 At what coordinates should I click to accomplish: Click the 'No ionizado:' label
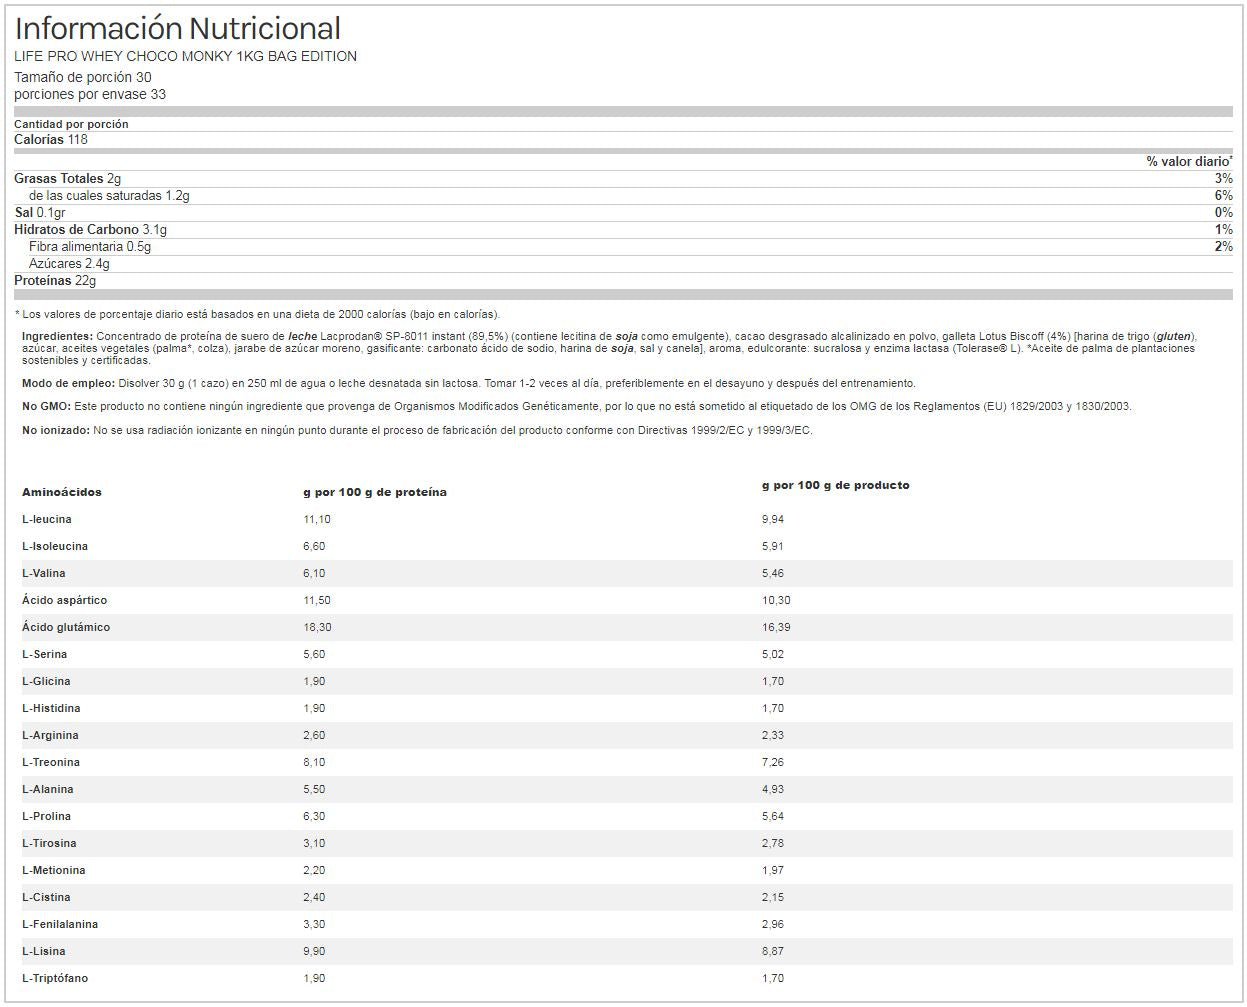click(56, 430)
